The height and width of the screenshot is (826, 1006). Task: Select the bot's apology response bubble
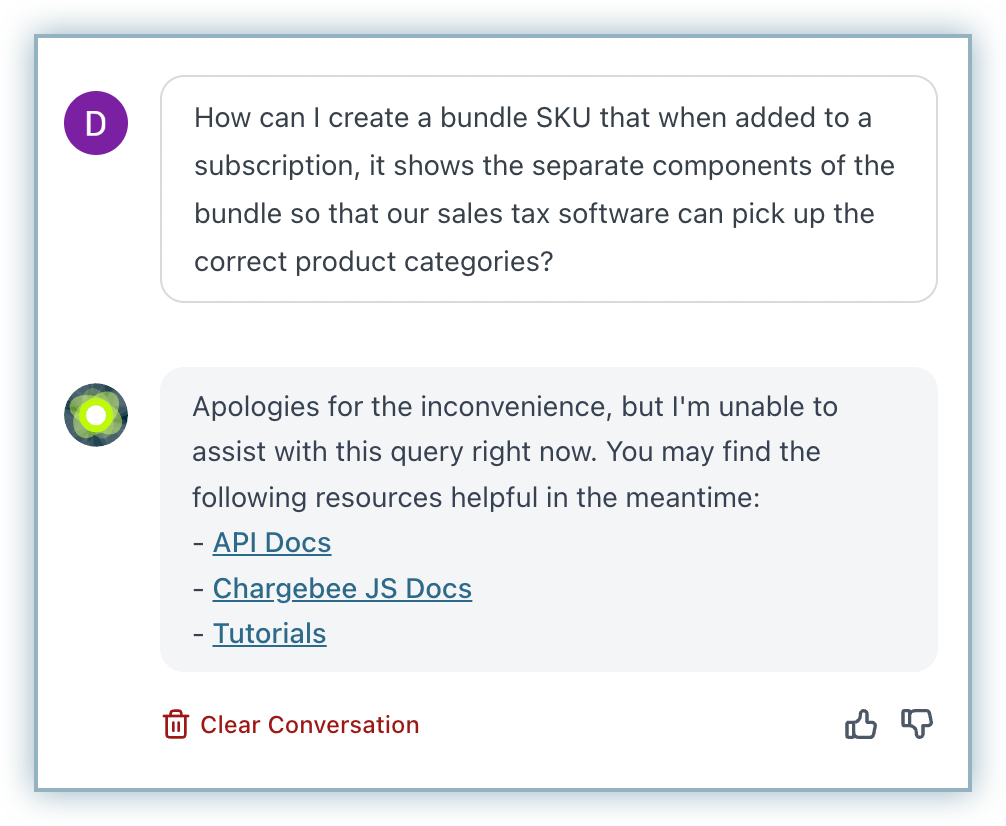click(549, 519)
